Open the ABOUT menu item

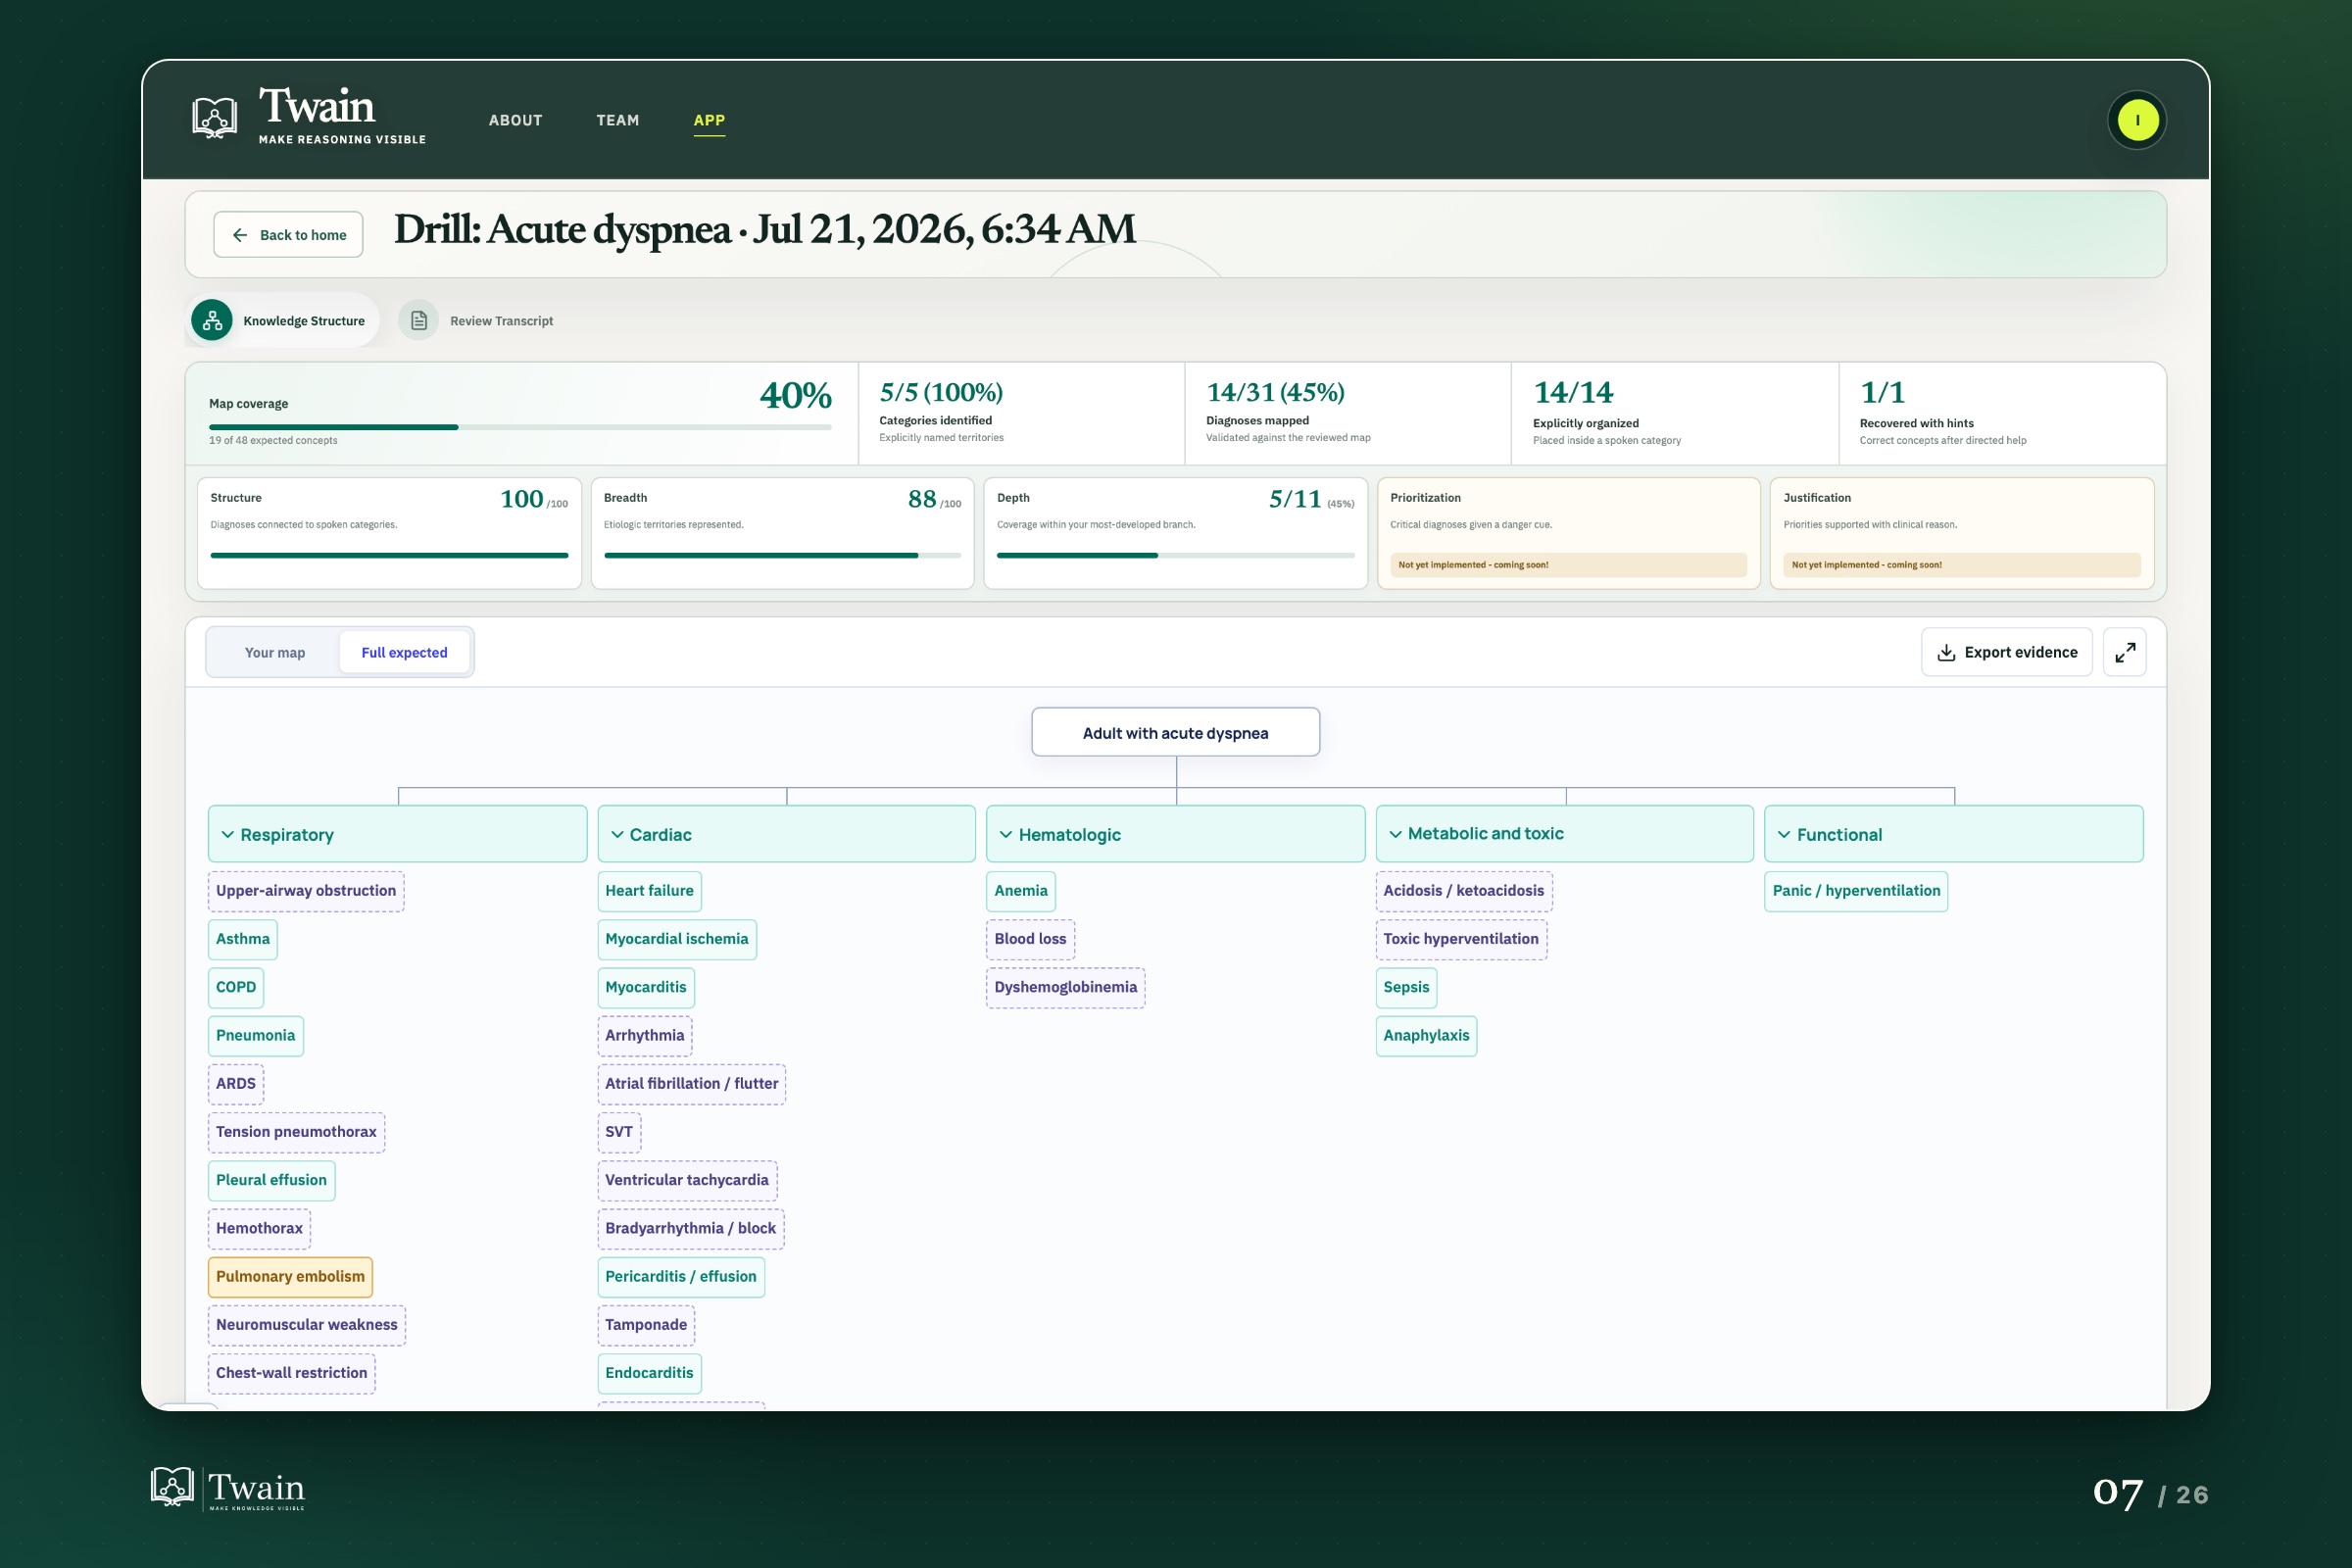[515, 120]
